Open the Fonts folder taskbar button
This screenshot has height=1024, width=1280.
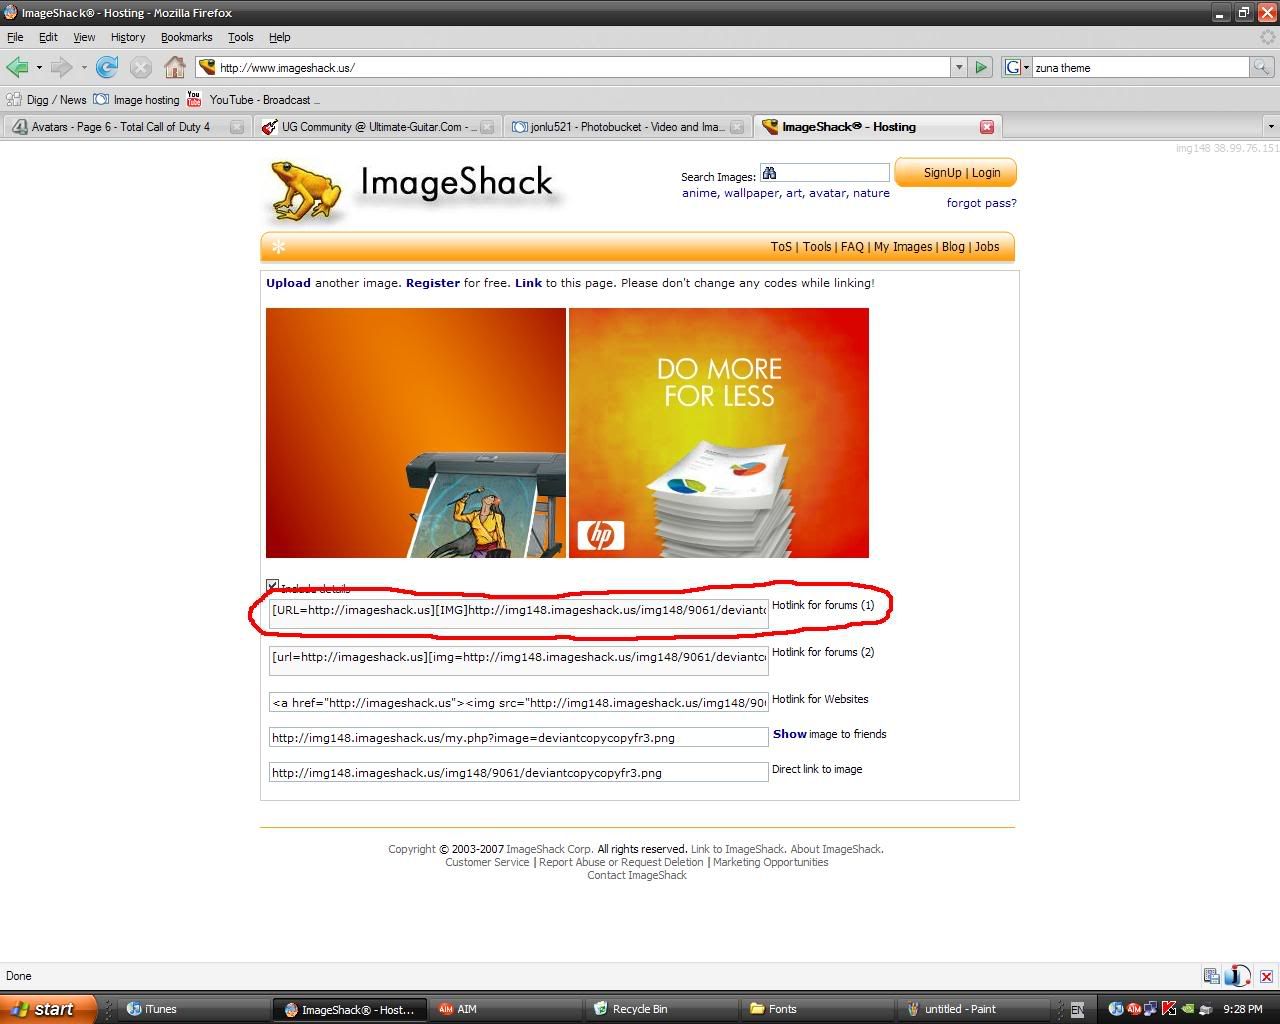click(x=816, y=1009)
